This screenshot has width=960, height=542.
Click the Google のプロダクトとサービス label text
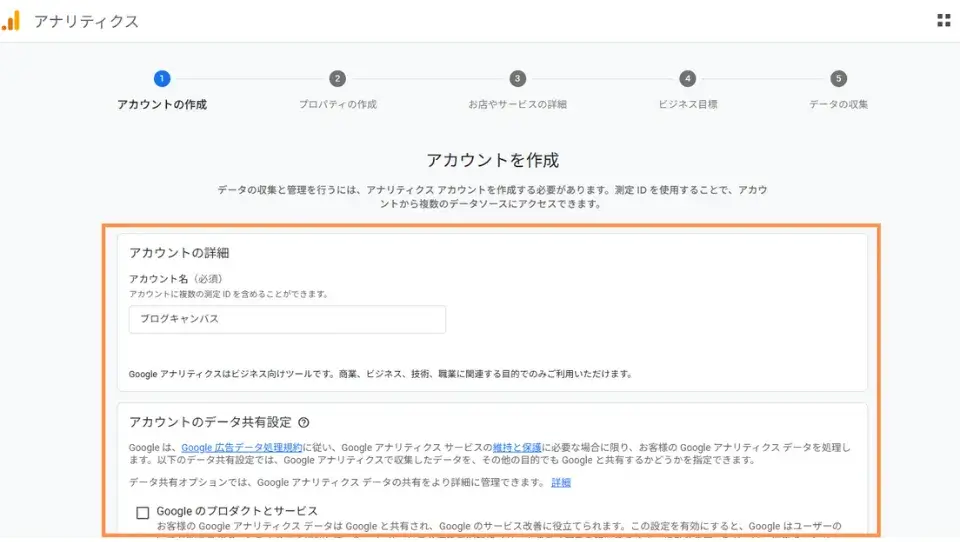tap(237, 511)
